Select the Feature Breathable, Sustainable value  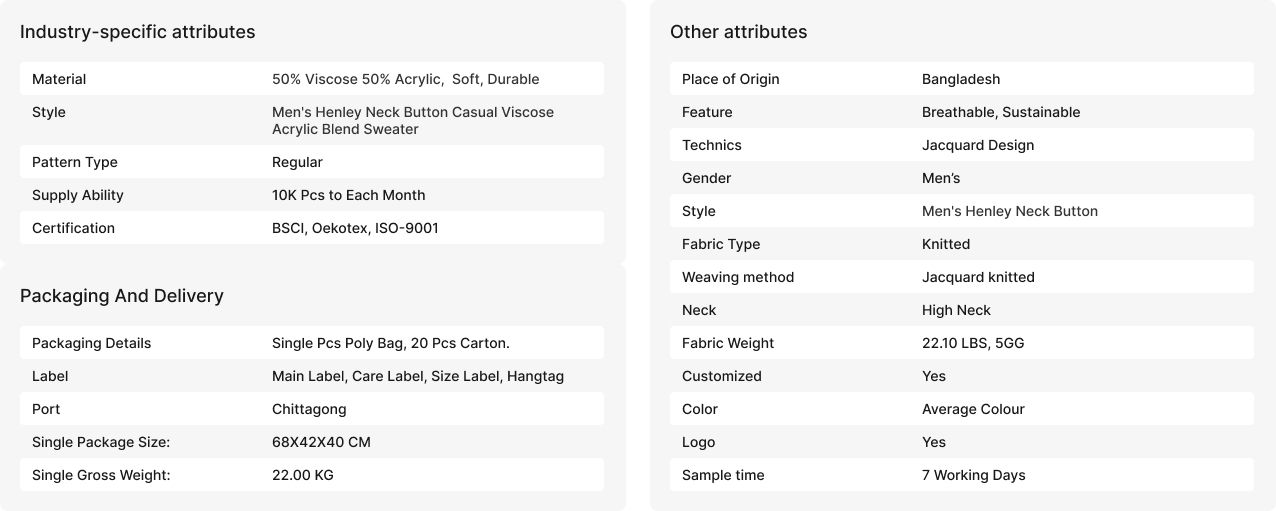tap(1001, 112)
